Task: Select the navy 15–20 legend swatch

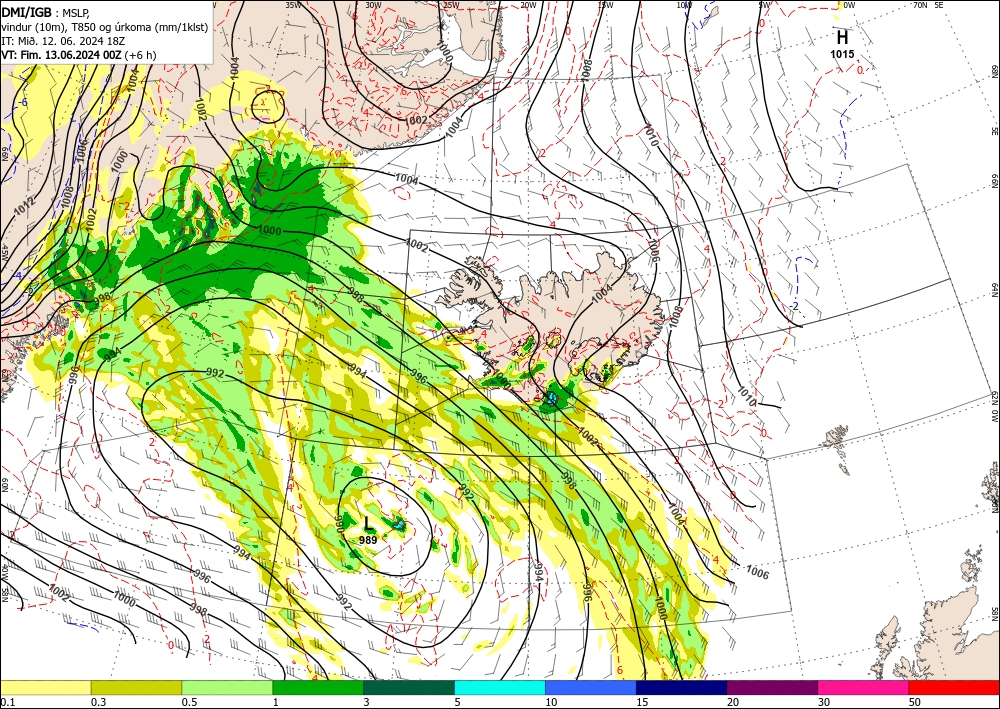Action: click(x=682, y=687)
